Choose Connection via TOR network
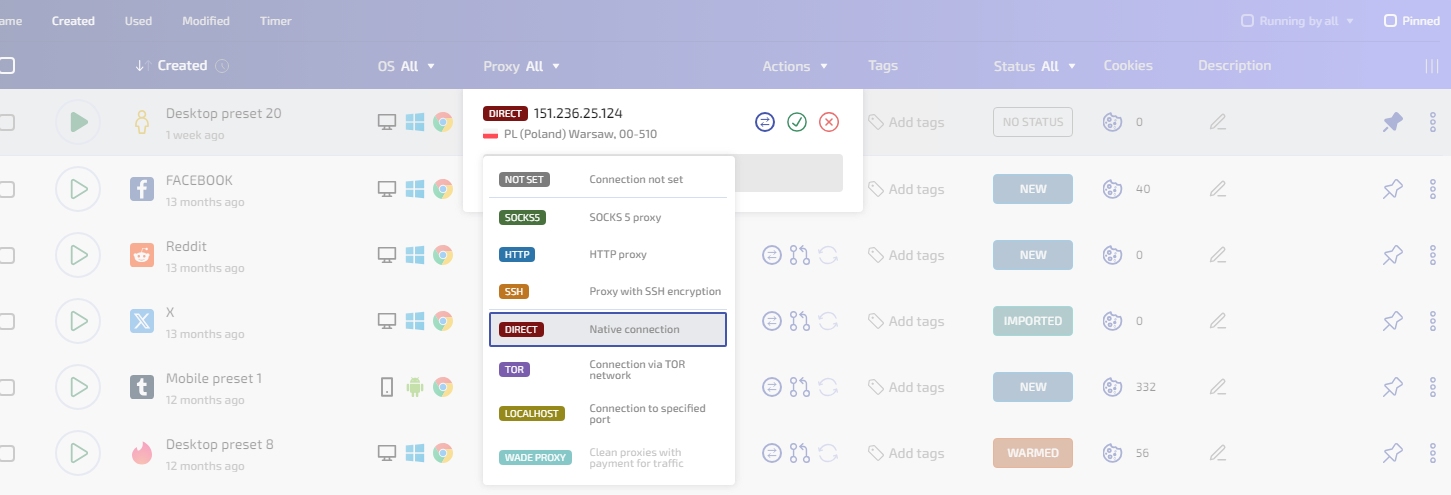 click(x=608, y=369)
